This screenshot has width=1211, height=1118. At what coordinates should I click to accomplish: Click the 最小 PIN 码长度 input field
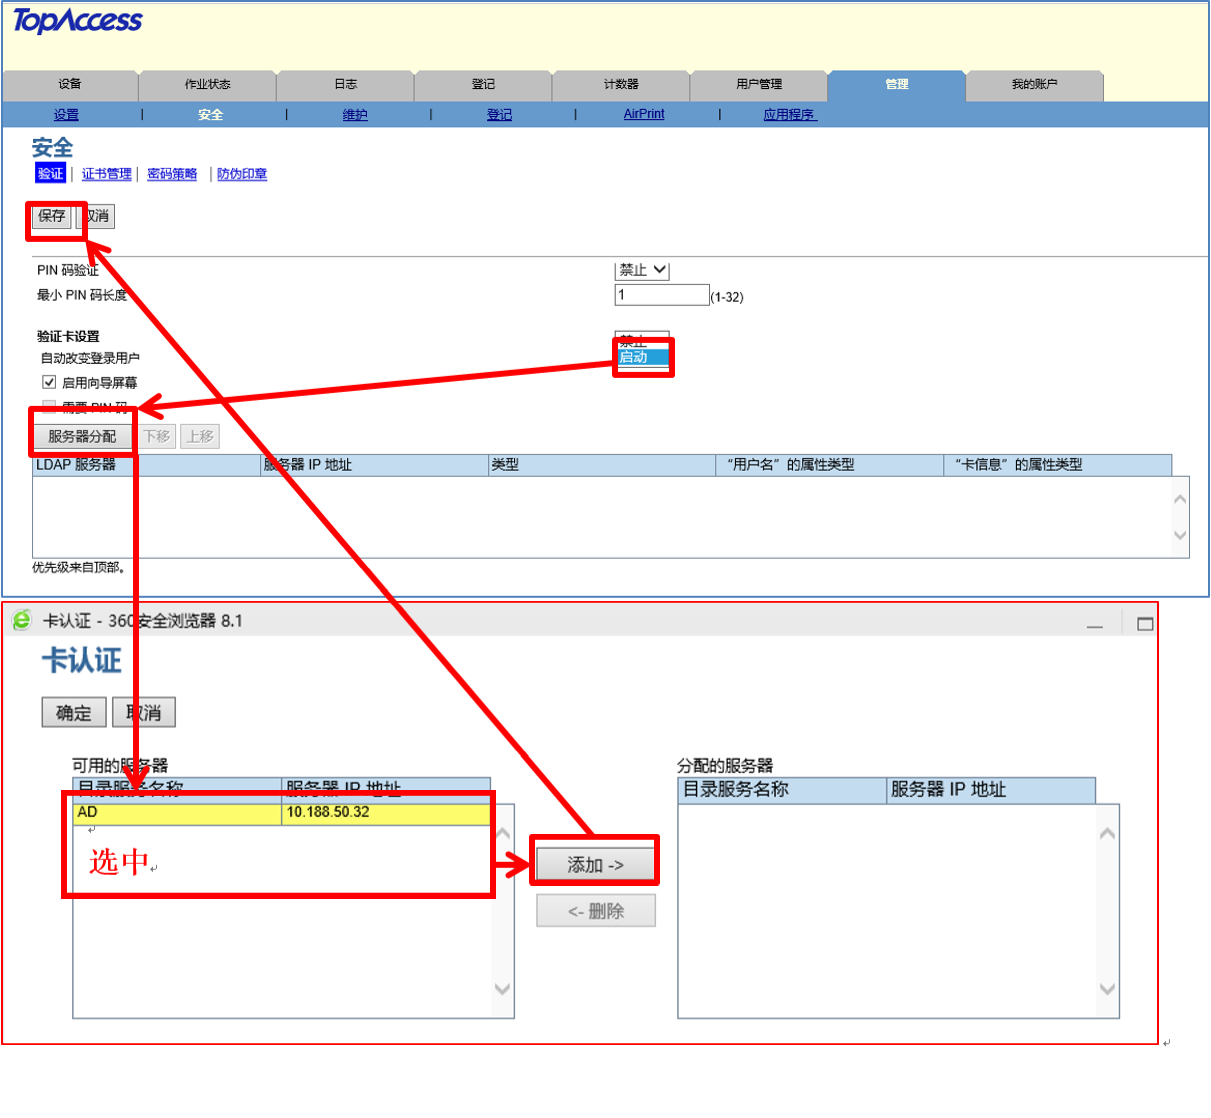(x=661, y=295)
